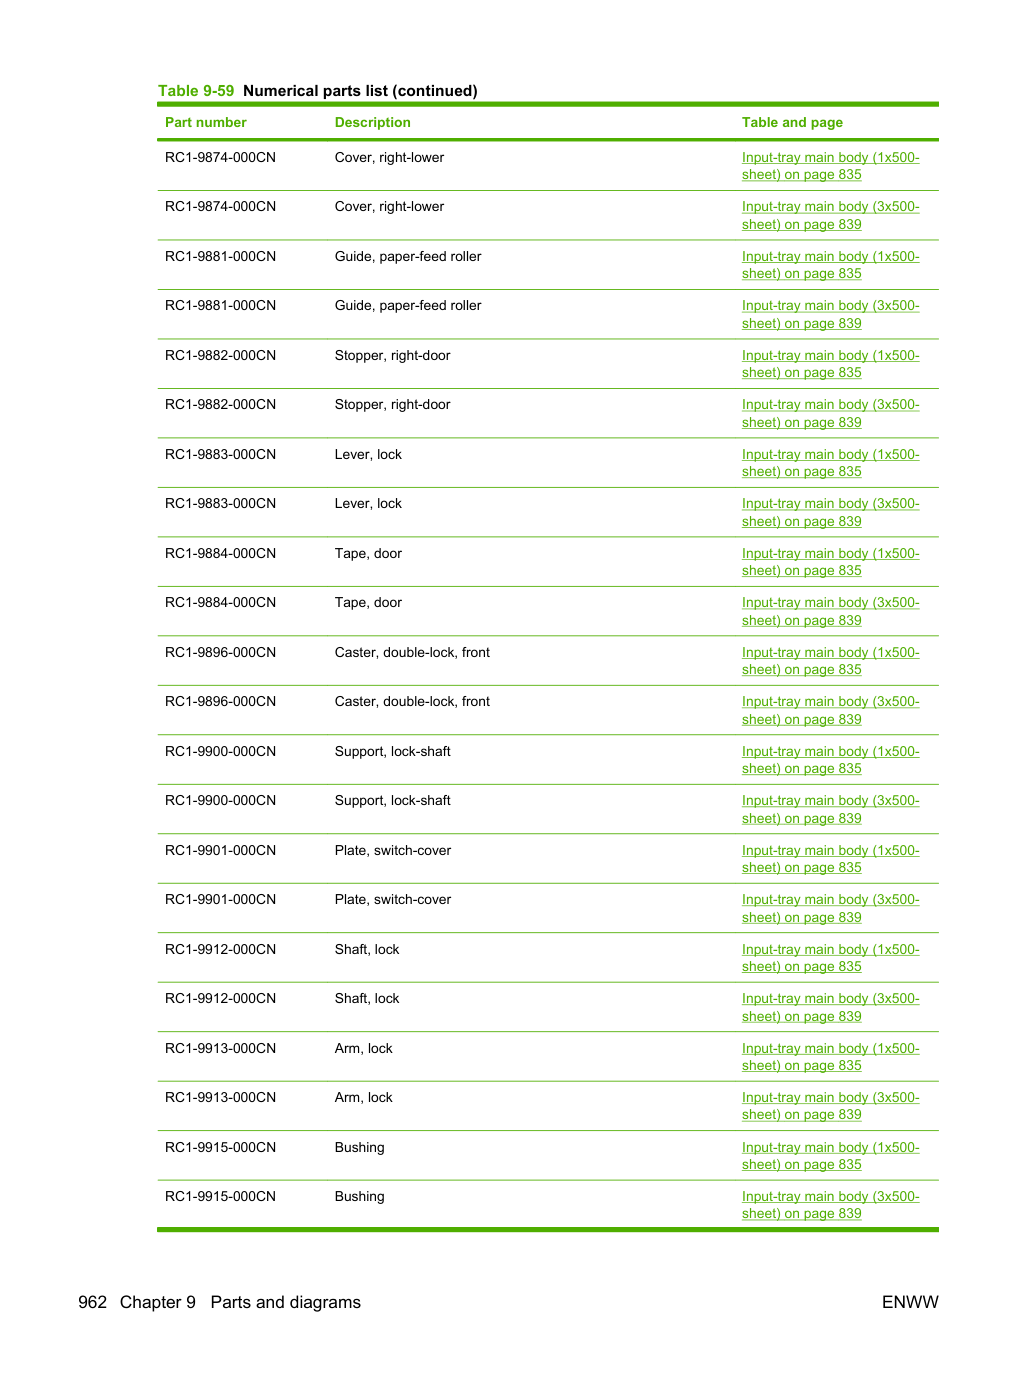Click Shaft, lock page 835 link
Screen dimensions: 1033x1375
click(830, 958)
